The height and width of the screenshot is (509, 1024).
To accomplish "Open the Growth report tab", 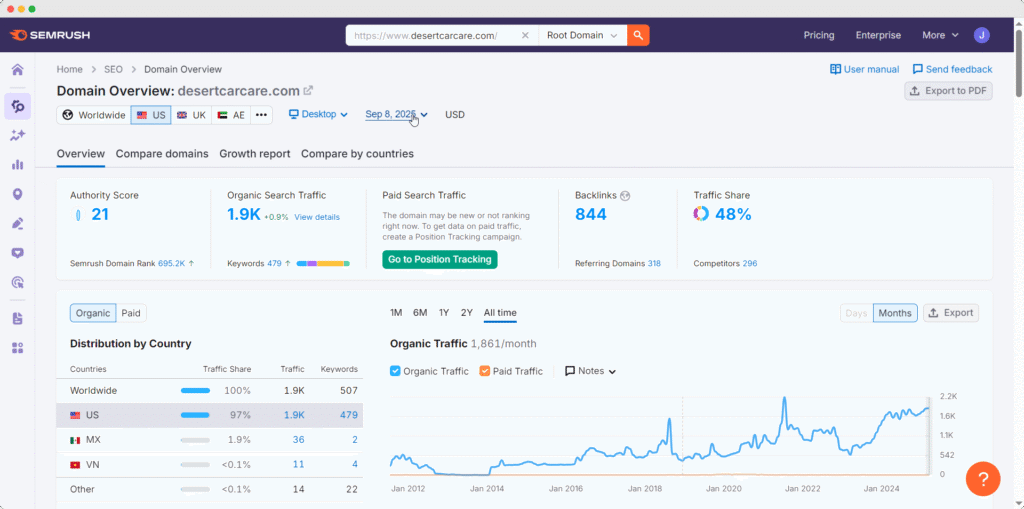I will coord(255,154).
